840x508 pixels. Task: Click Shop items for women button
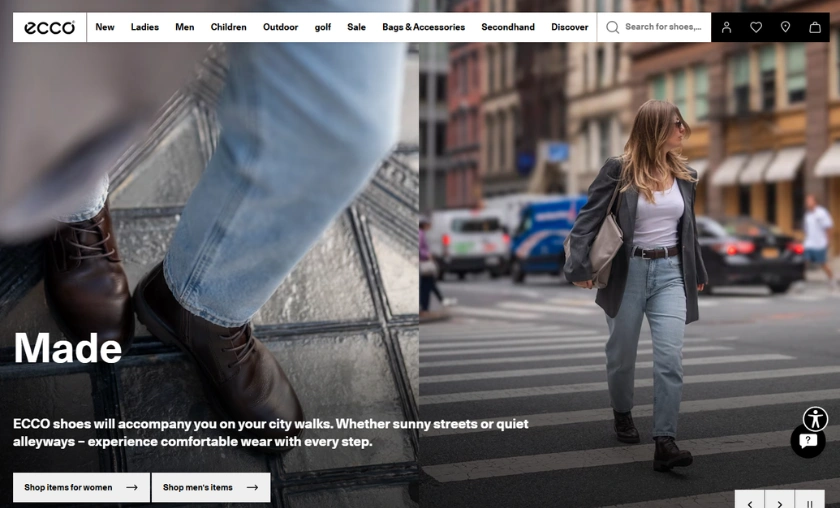coord(81,487)
